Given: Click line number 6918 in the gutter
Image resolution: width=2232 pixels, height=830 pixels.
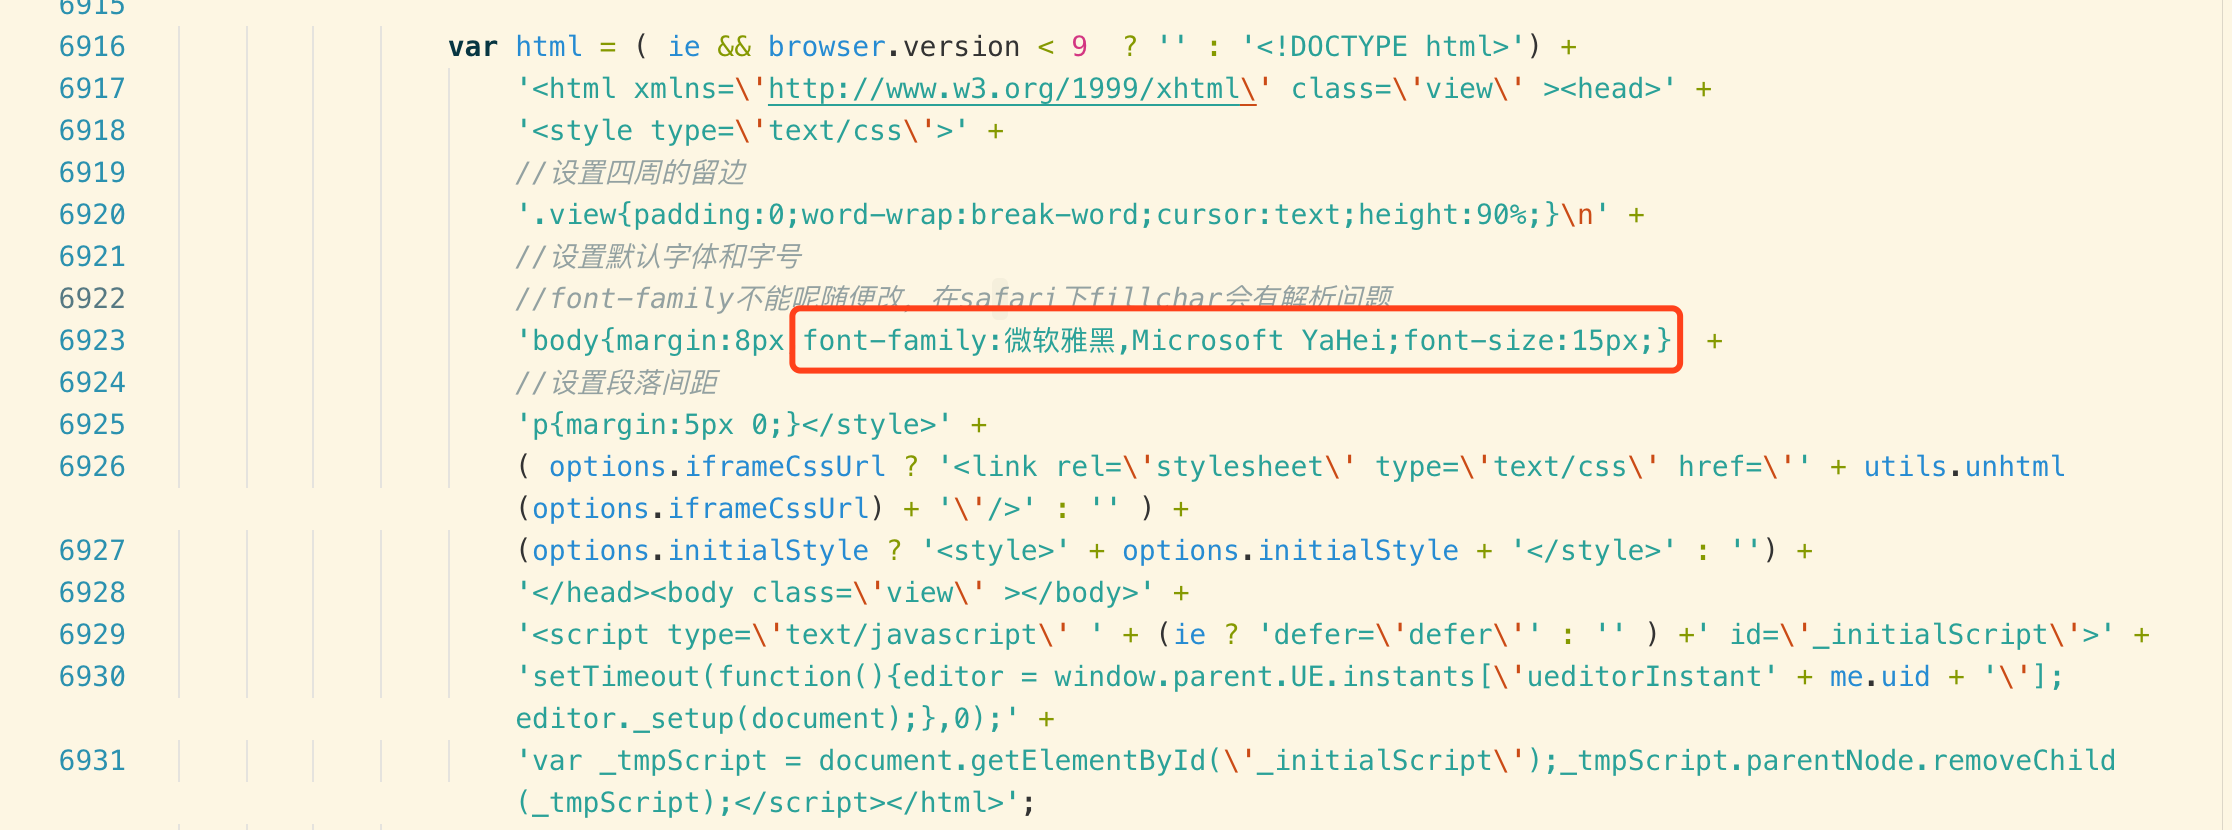Looking at the screenshot, I should [92, 131].
